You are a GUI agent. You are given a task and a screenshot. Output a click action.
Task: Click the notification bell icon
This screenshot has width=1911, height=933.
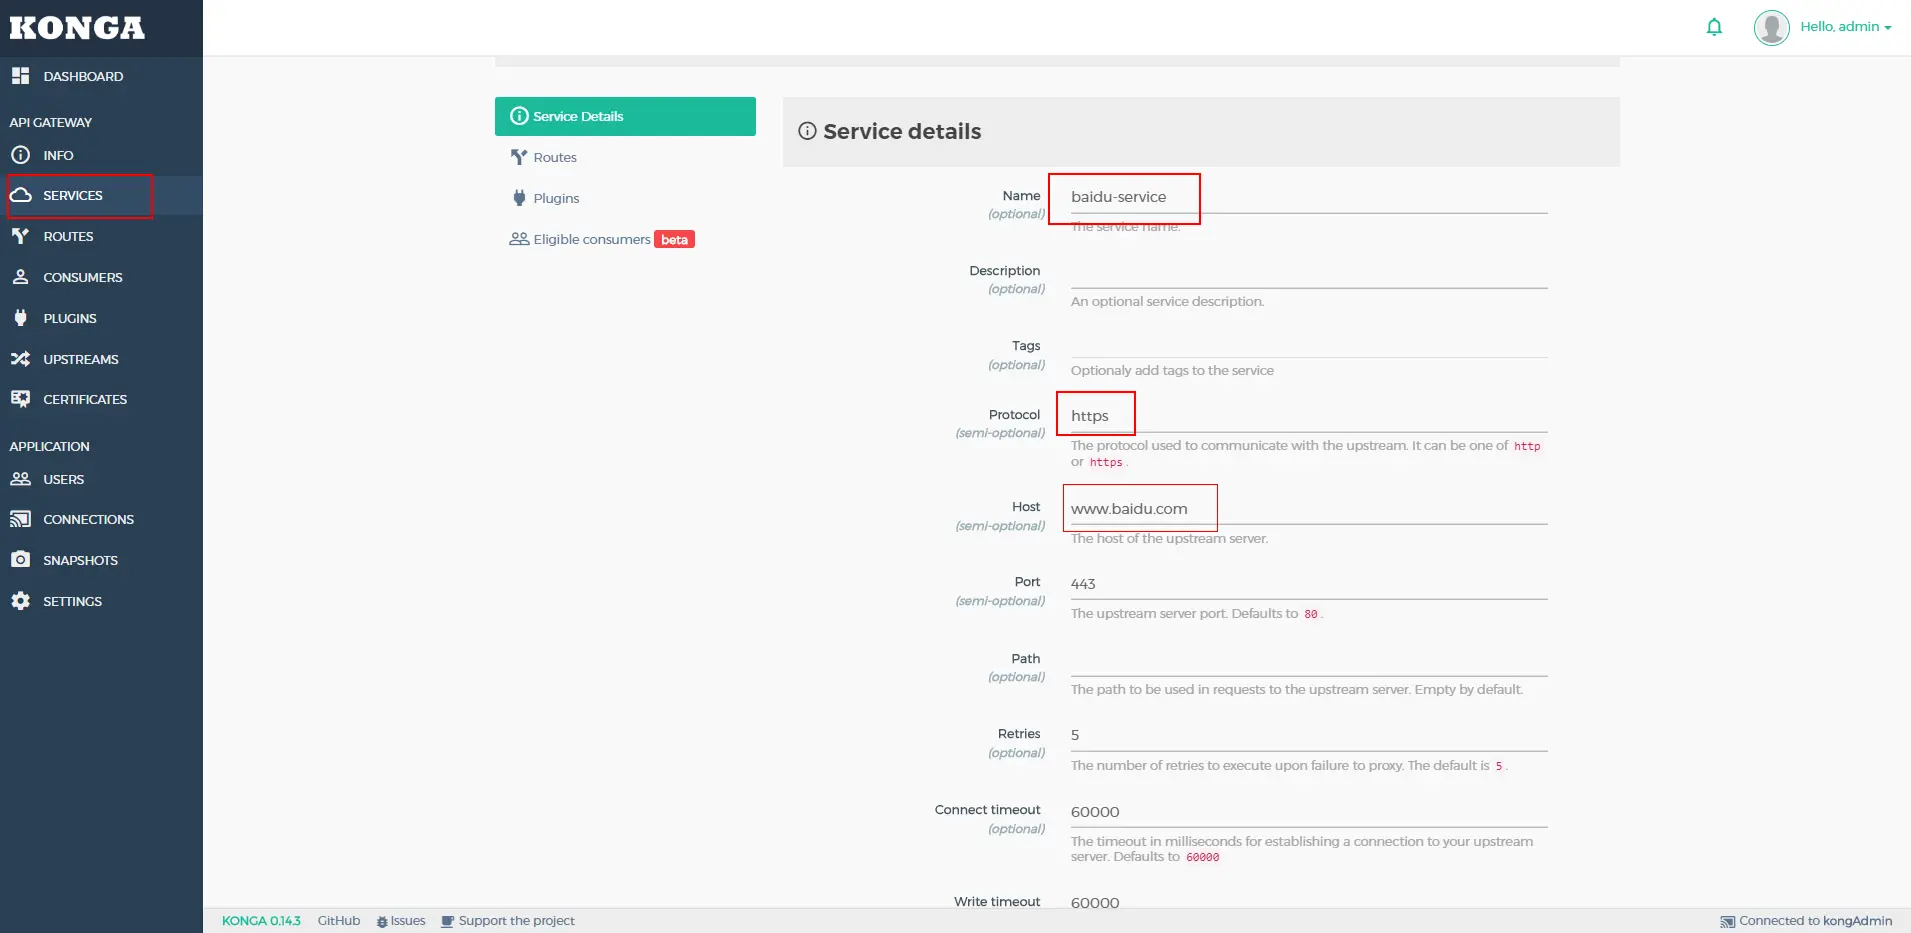[x=1714, y=27]
